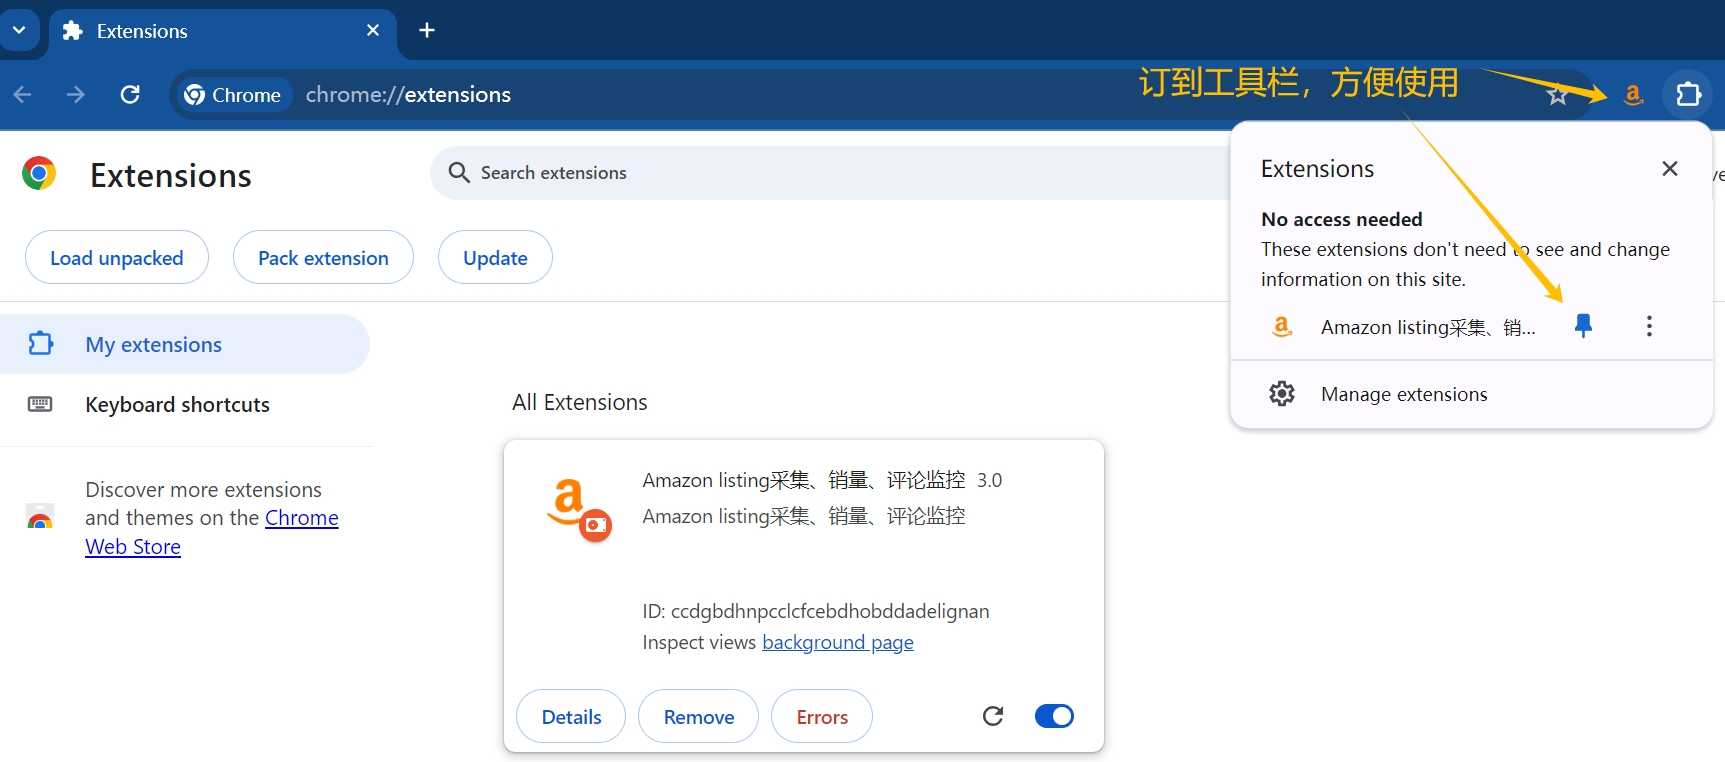Reload the Amazon extension with circular arrow
This screenshot has width=1725, height=762.
click(x=993, y=716)
